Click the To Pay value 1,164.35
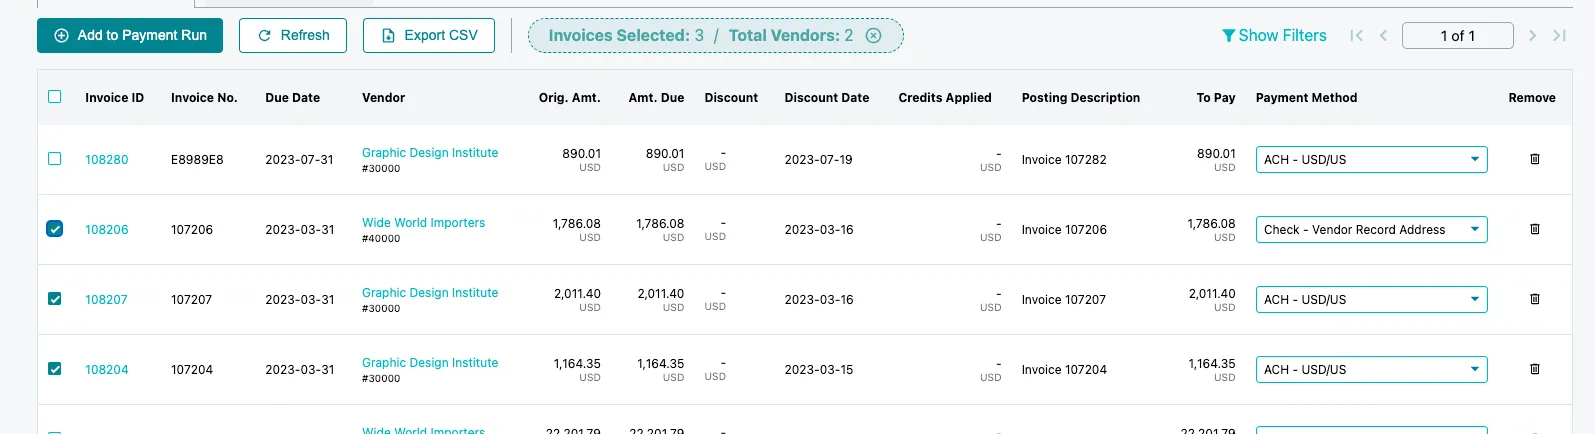Screen dimensions: 1595x434 pos(1212,363)
